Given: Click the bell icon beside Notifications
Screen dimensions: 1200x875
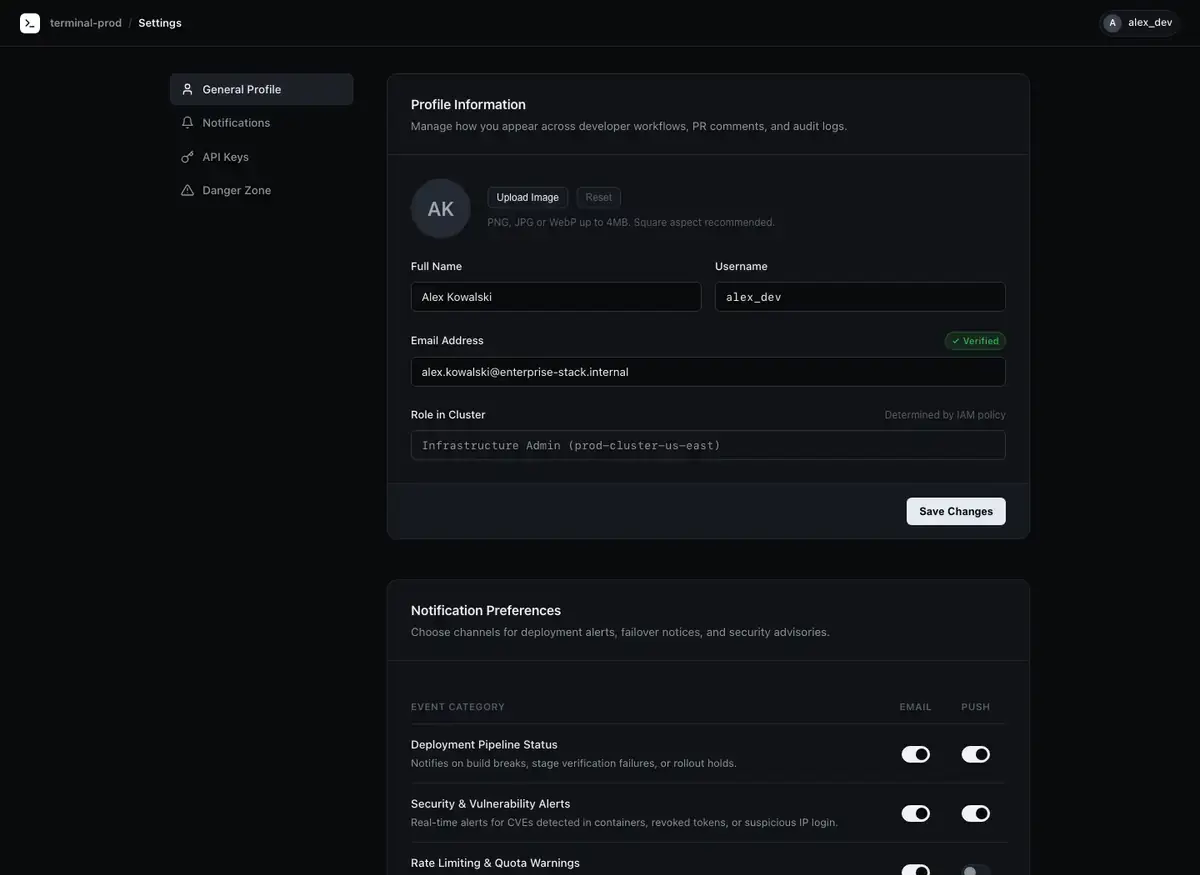Looking at the screenshot, I should click(x=187, y=122).
